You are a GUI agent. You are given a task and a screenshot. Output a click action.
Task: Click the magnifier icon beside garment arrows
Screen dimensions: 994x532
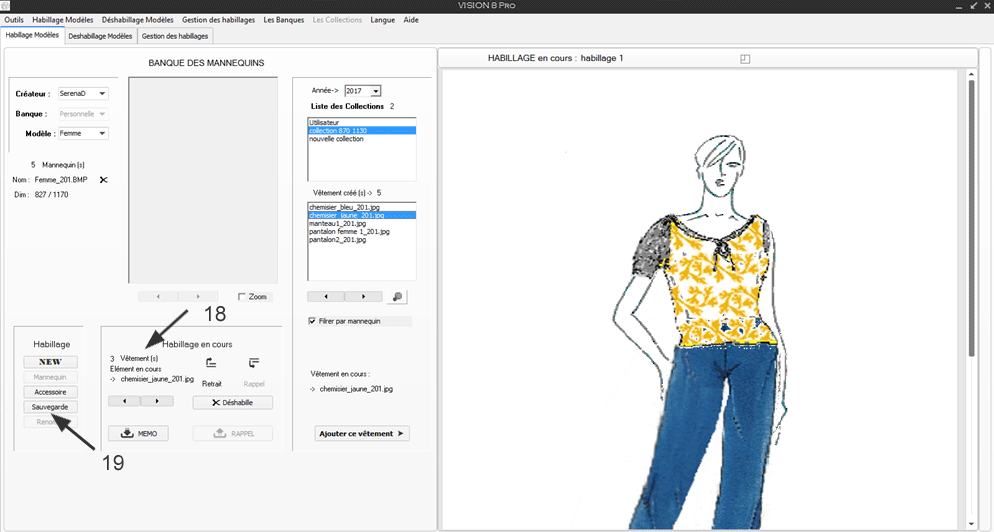point(397,297)
